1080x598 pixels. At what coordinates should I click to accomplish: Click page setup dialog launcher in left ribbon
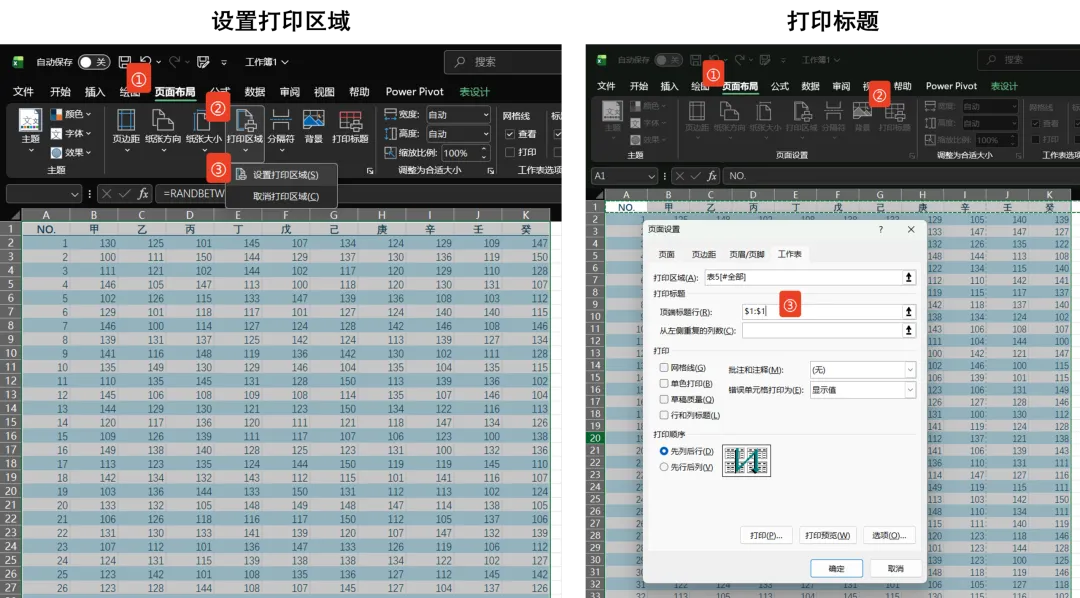(x=370, y=170)
